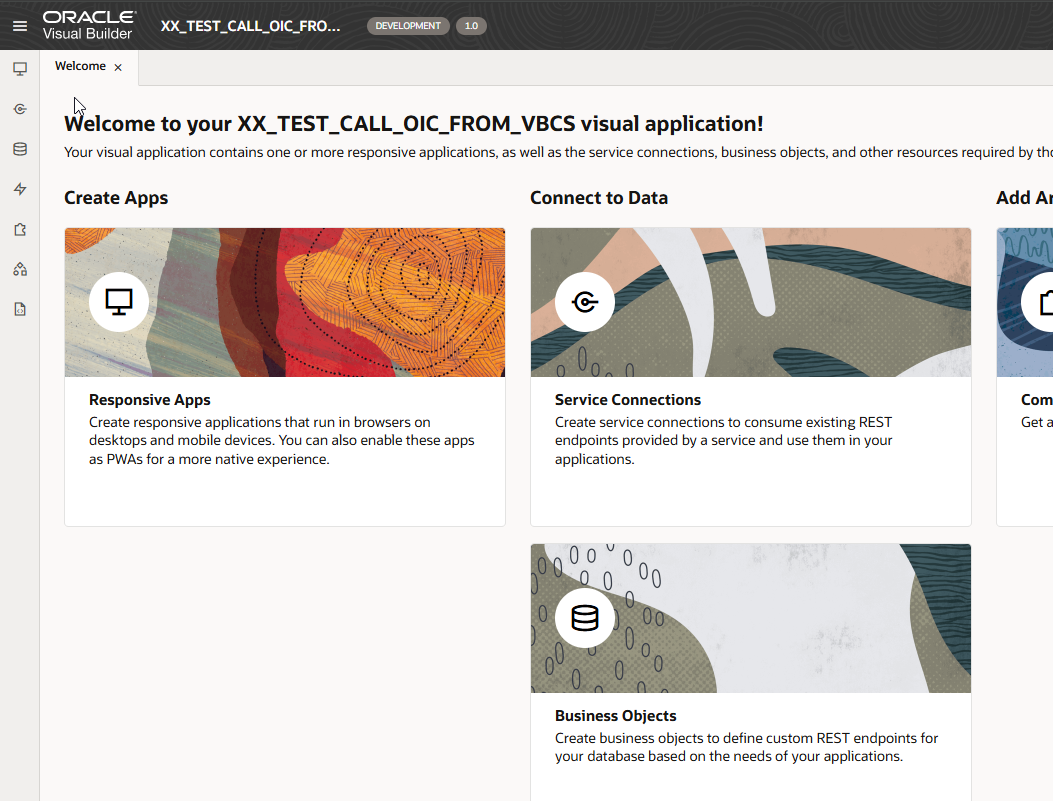Open the hamburger navigation menu

pyautogui.click(x=20, y=25)
